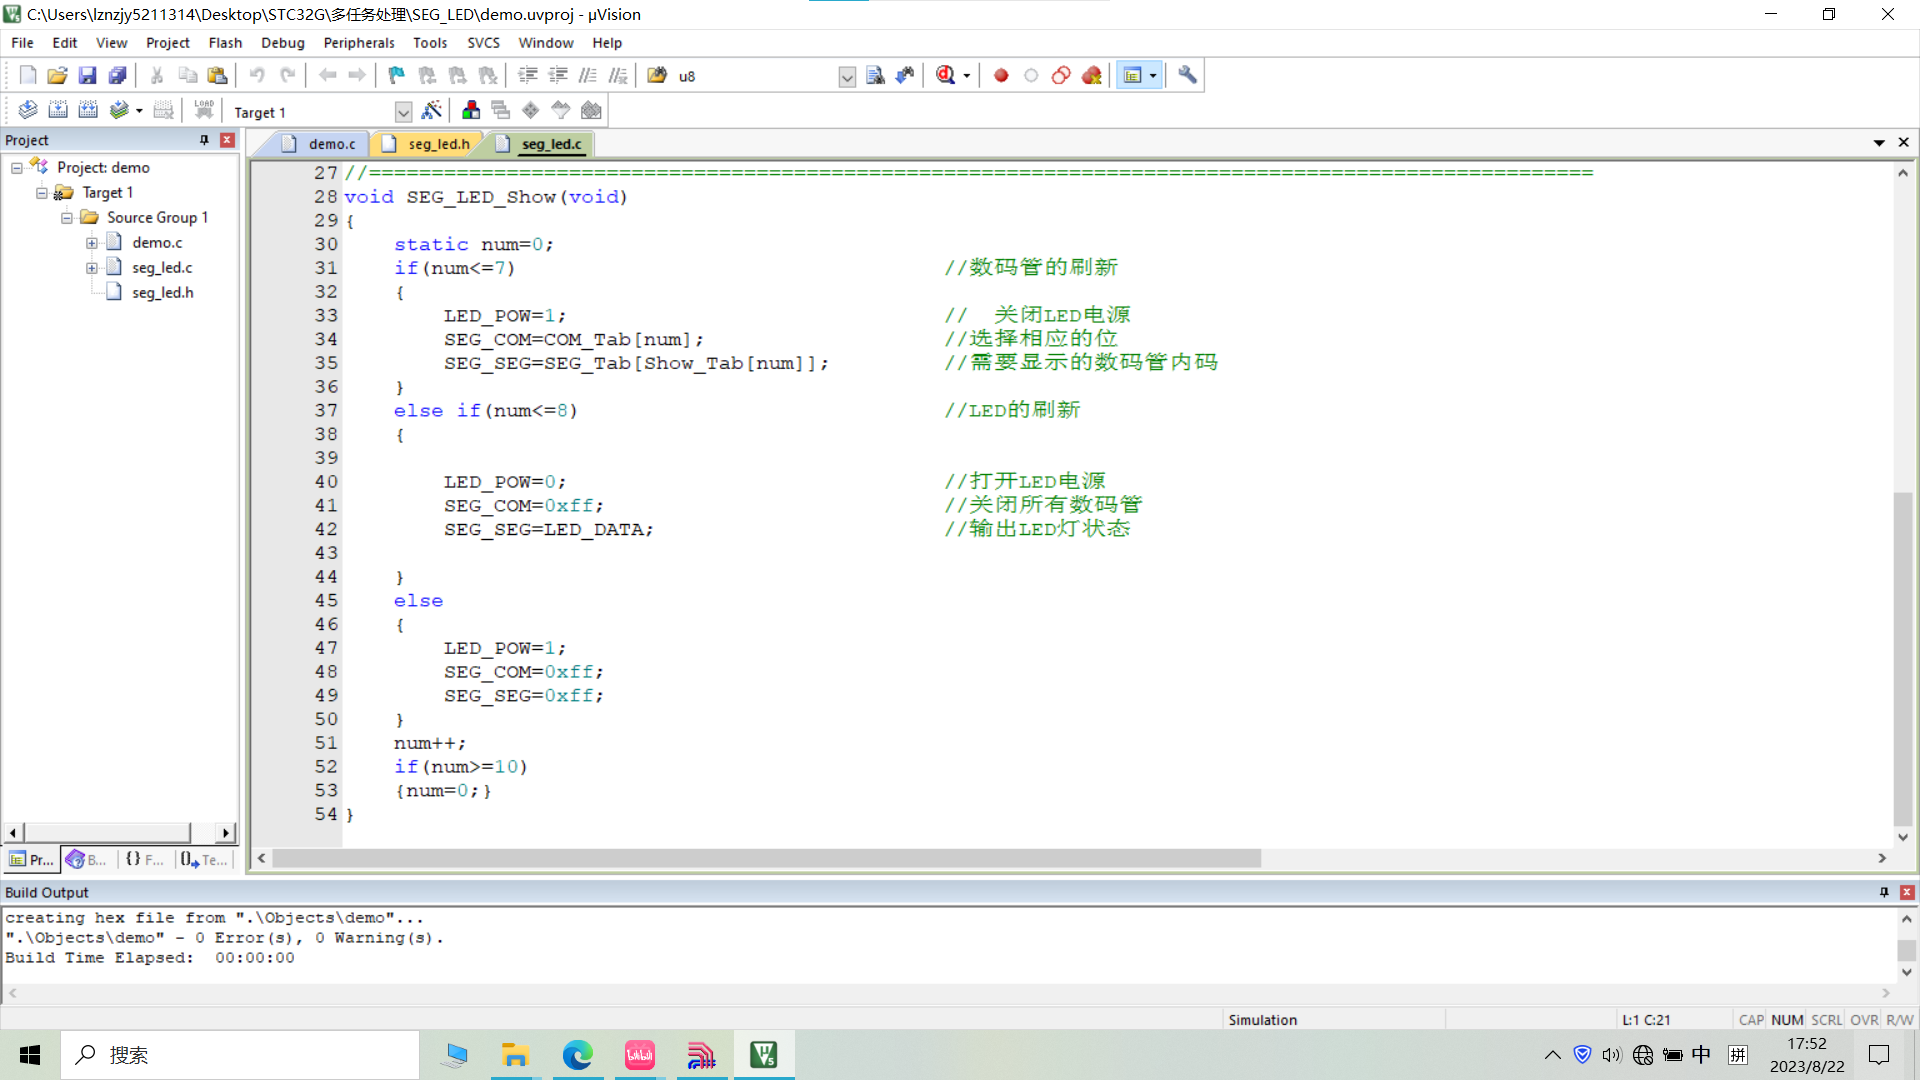Open Options for Target magic wand icon
Screen dimensions: 1920x1080
[432, 110]
